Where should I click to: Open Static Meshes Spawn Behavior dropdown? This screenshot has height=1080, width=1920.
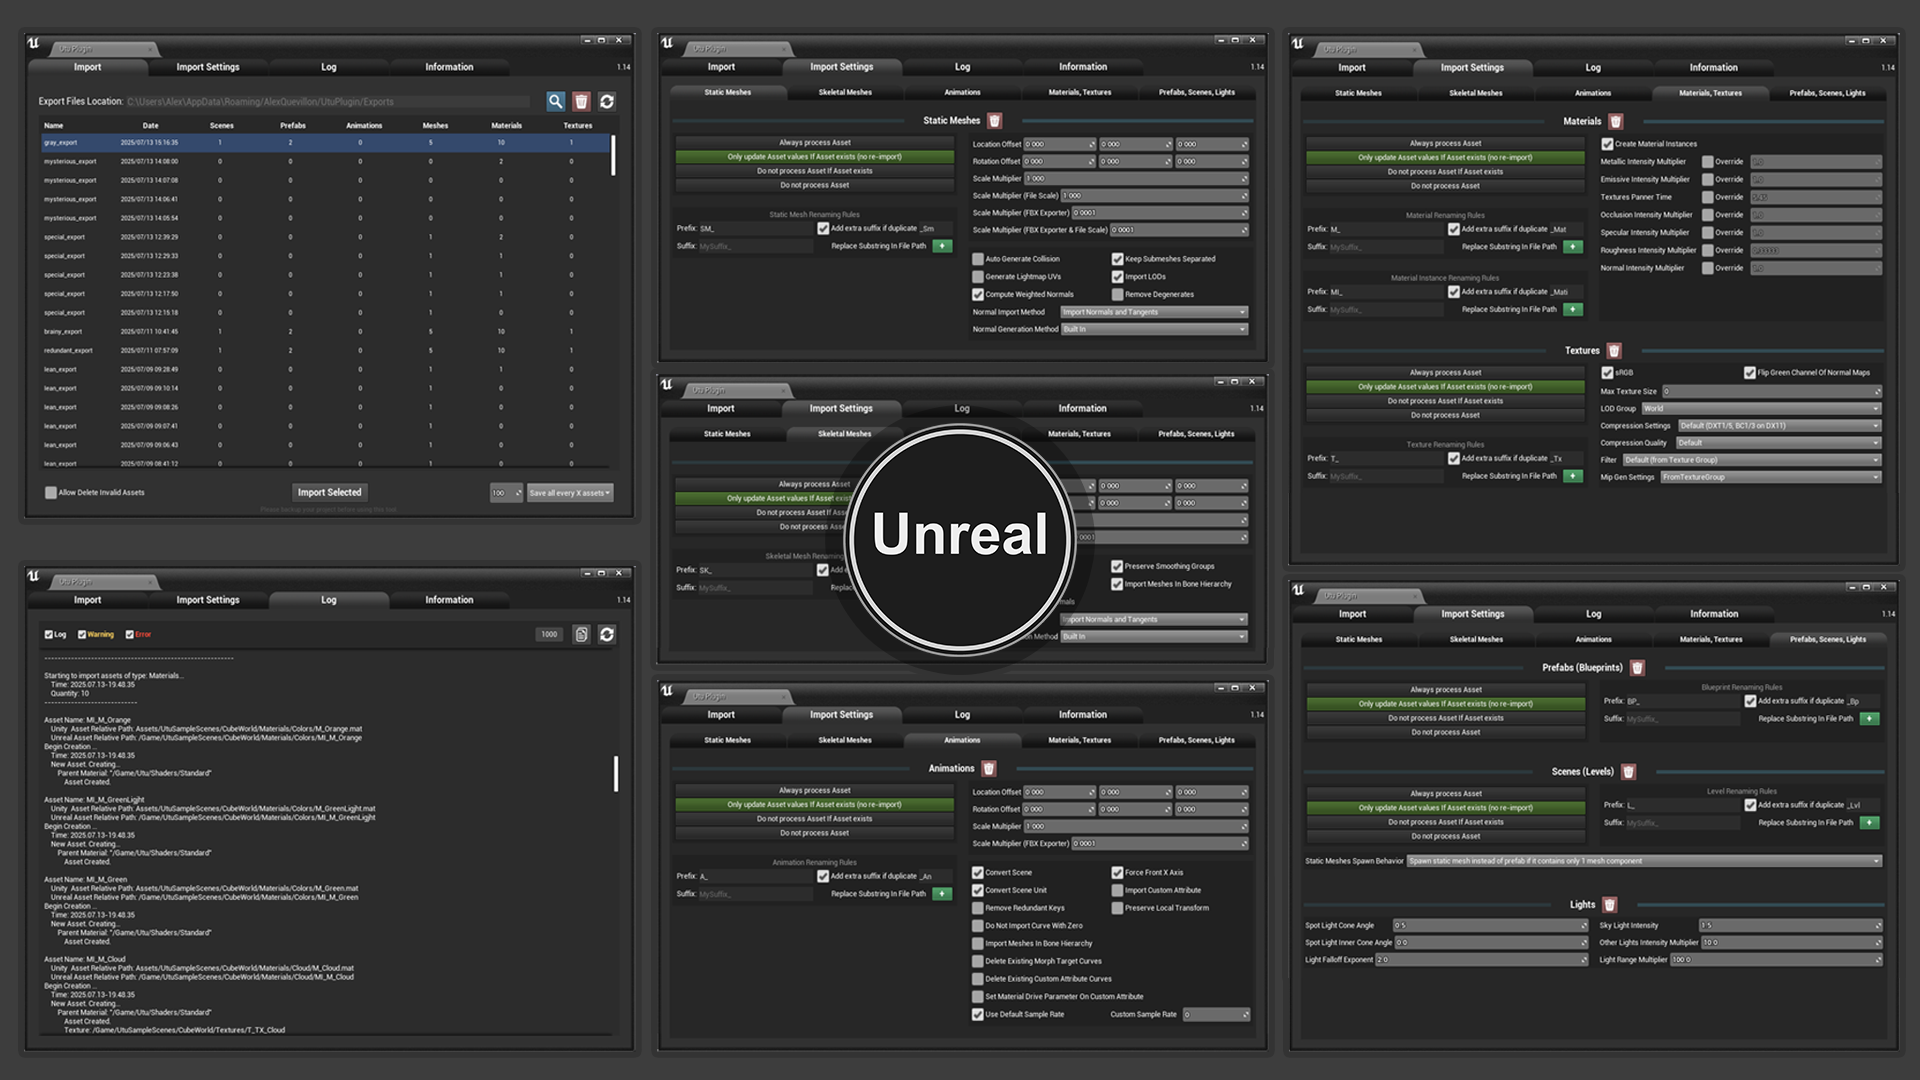[x=1644, y=861]
